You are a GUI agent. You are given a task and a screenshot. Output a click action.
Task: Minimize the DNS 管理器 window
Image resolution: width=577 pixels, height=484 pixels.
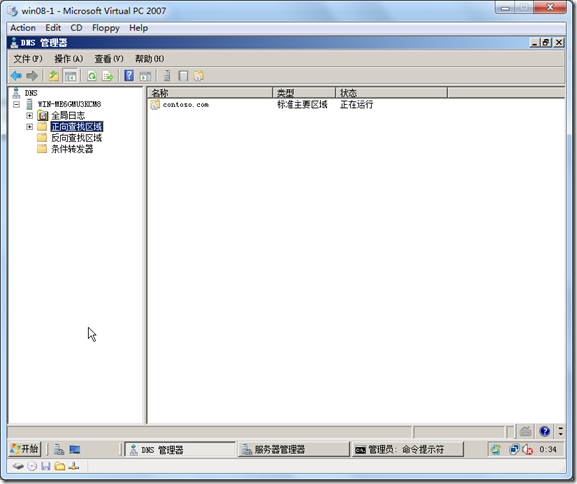click(535, 43)
